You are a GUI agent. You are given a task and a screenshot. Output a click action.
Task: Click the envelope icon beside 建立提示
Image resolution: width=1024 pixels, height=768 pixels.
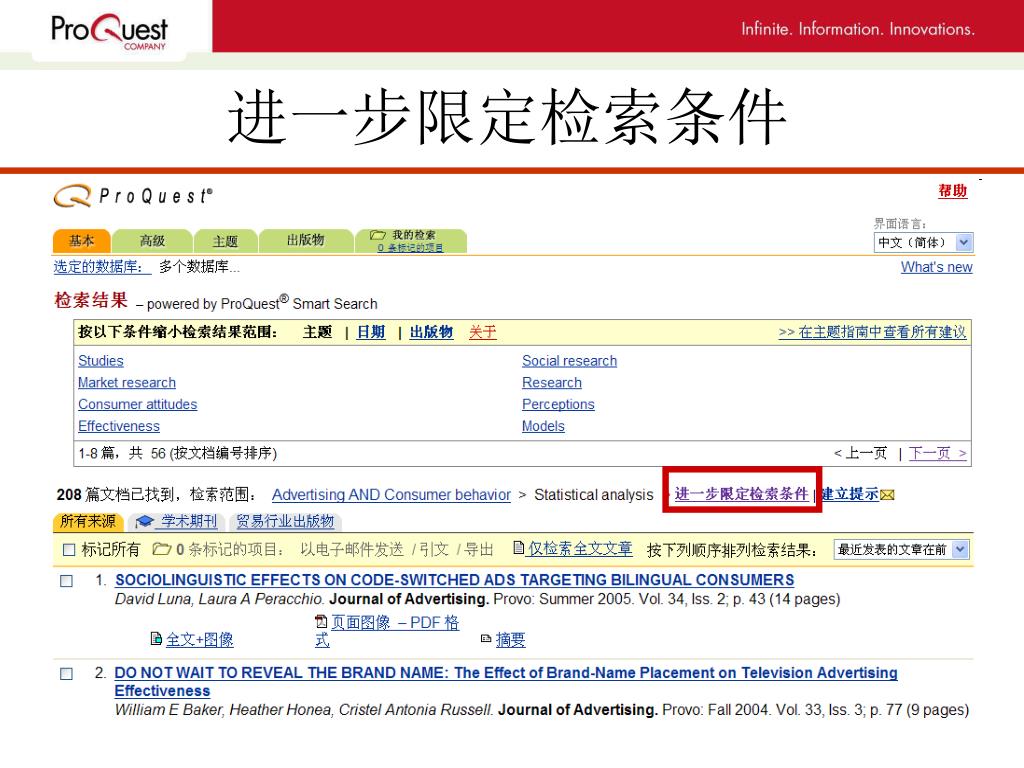pyautogui.click(x=887, y=495)
